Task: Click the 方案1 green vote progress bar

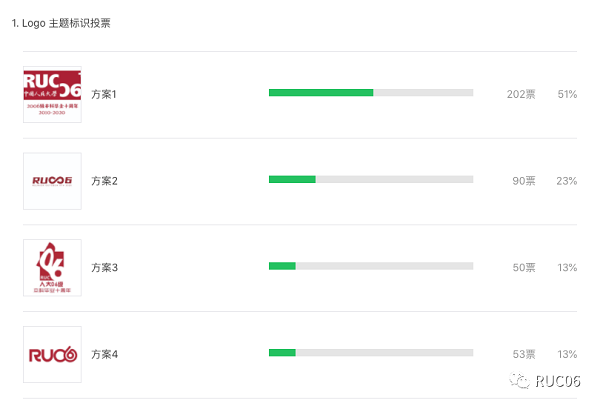Action: pos(371,93)
